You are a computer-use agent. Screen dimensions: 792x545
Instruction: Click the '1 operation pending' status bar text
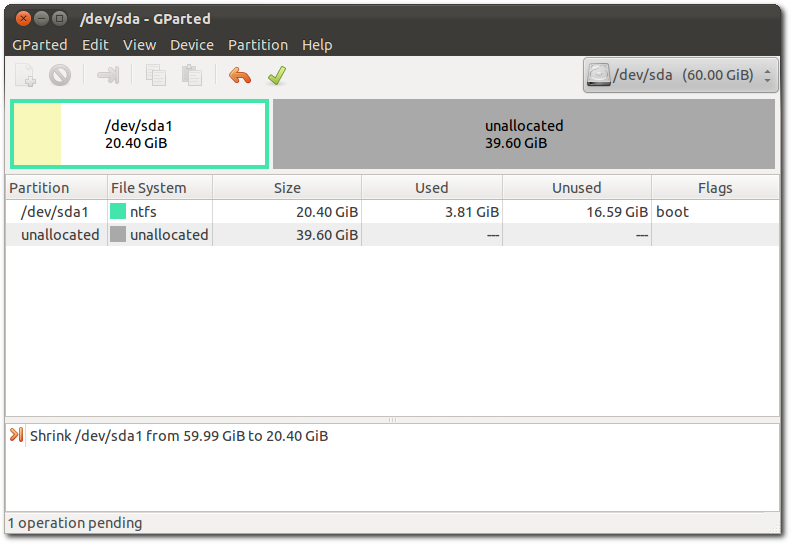pyautogui.click(x=75, y=523)
